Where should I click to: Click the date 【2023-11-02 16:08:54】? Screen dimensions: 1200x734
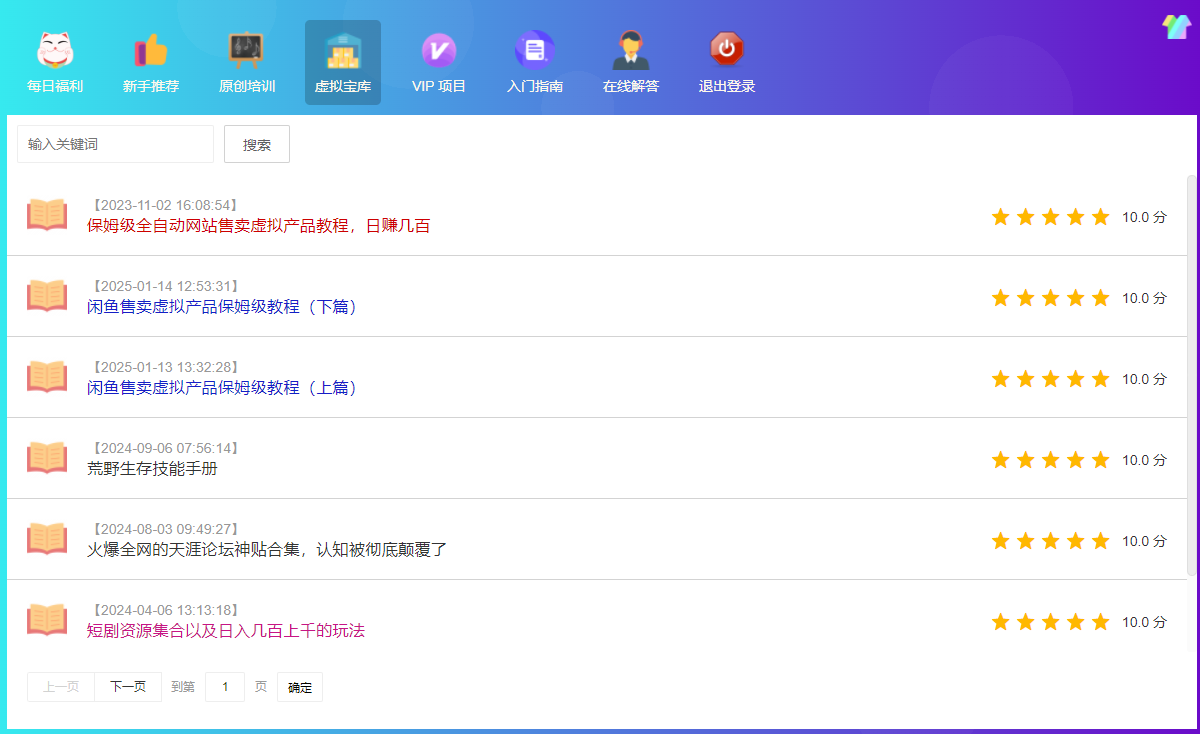[164, 205]
